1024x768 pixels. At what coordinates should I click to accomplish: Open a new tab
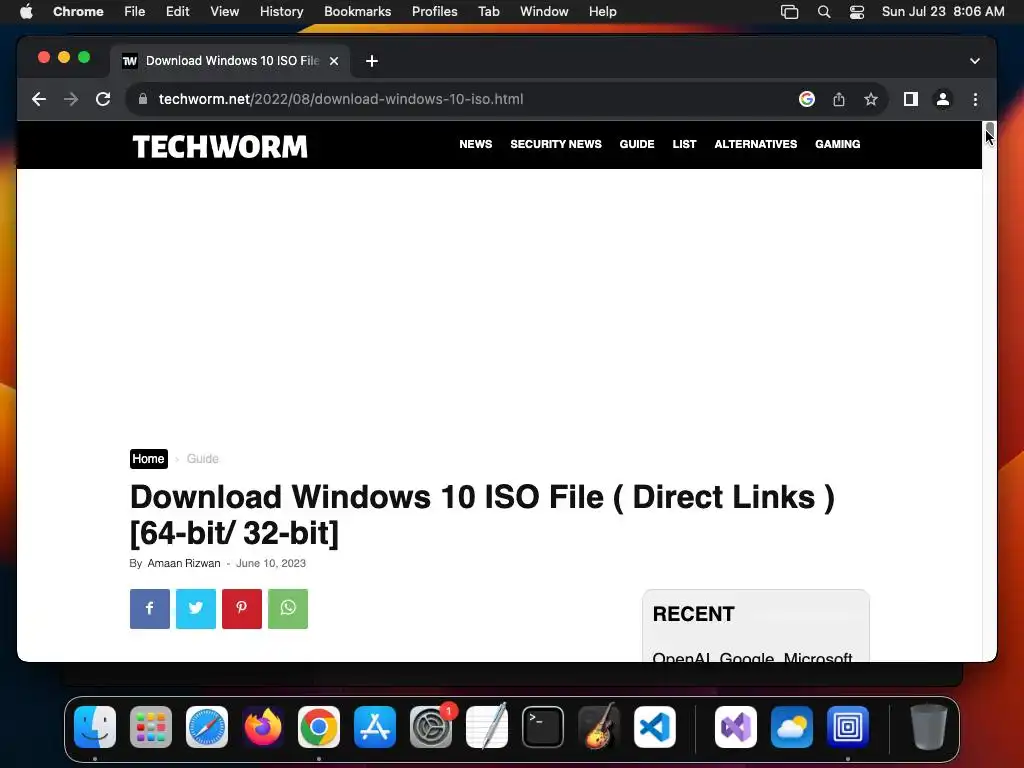coord(372,61)
